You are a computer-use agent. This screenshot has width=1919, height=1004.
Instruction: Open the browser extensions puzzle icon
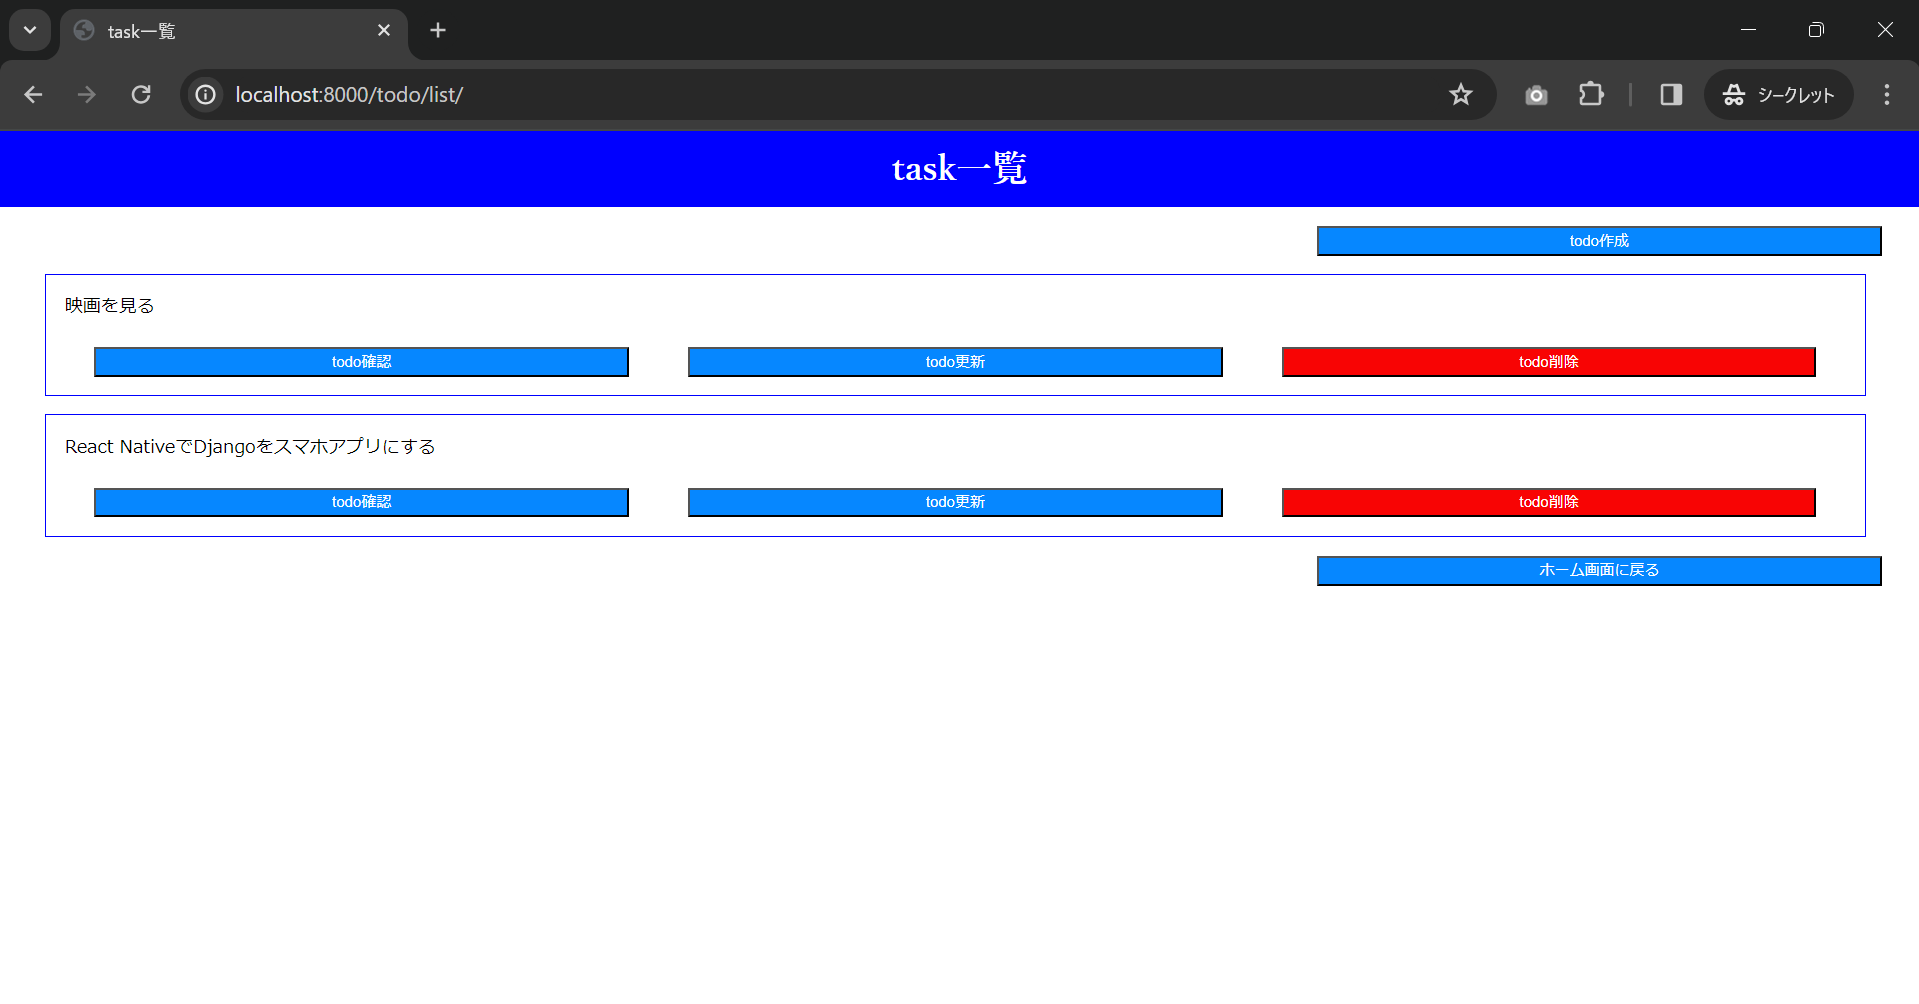click(1590, 95)
